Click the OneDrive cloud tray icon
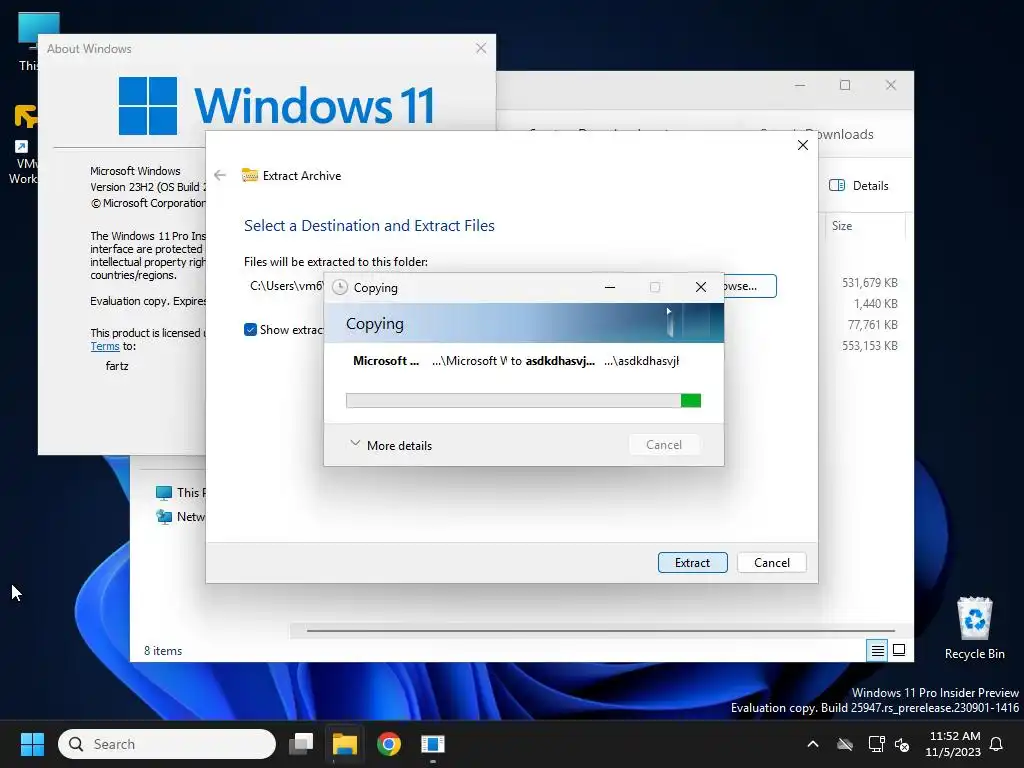Image resolution: width=1024 pixels, height=768 pixels. click(844, 744)
